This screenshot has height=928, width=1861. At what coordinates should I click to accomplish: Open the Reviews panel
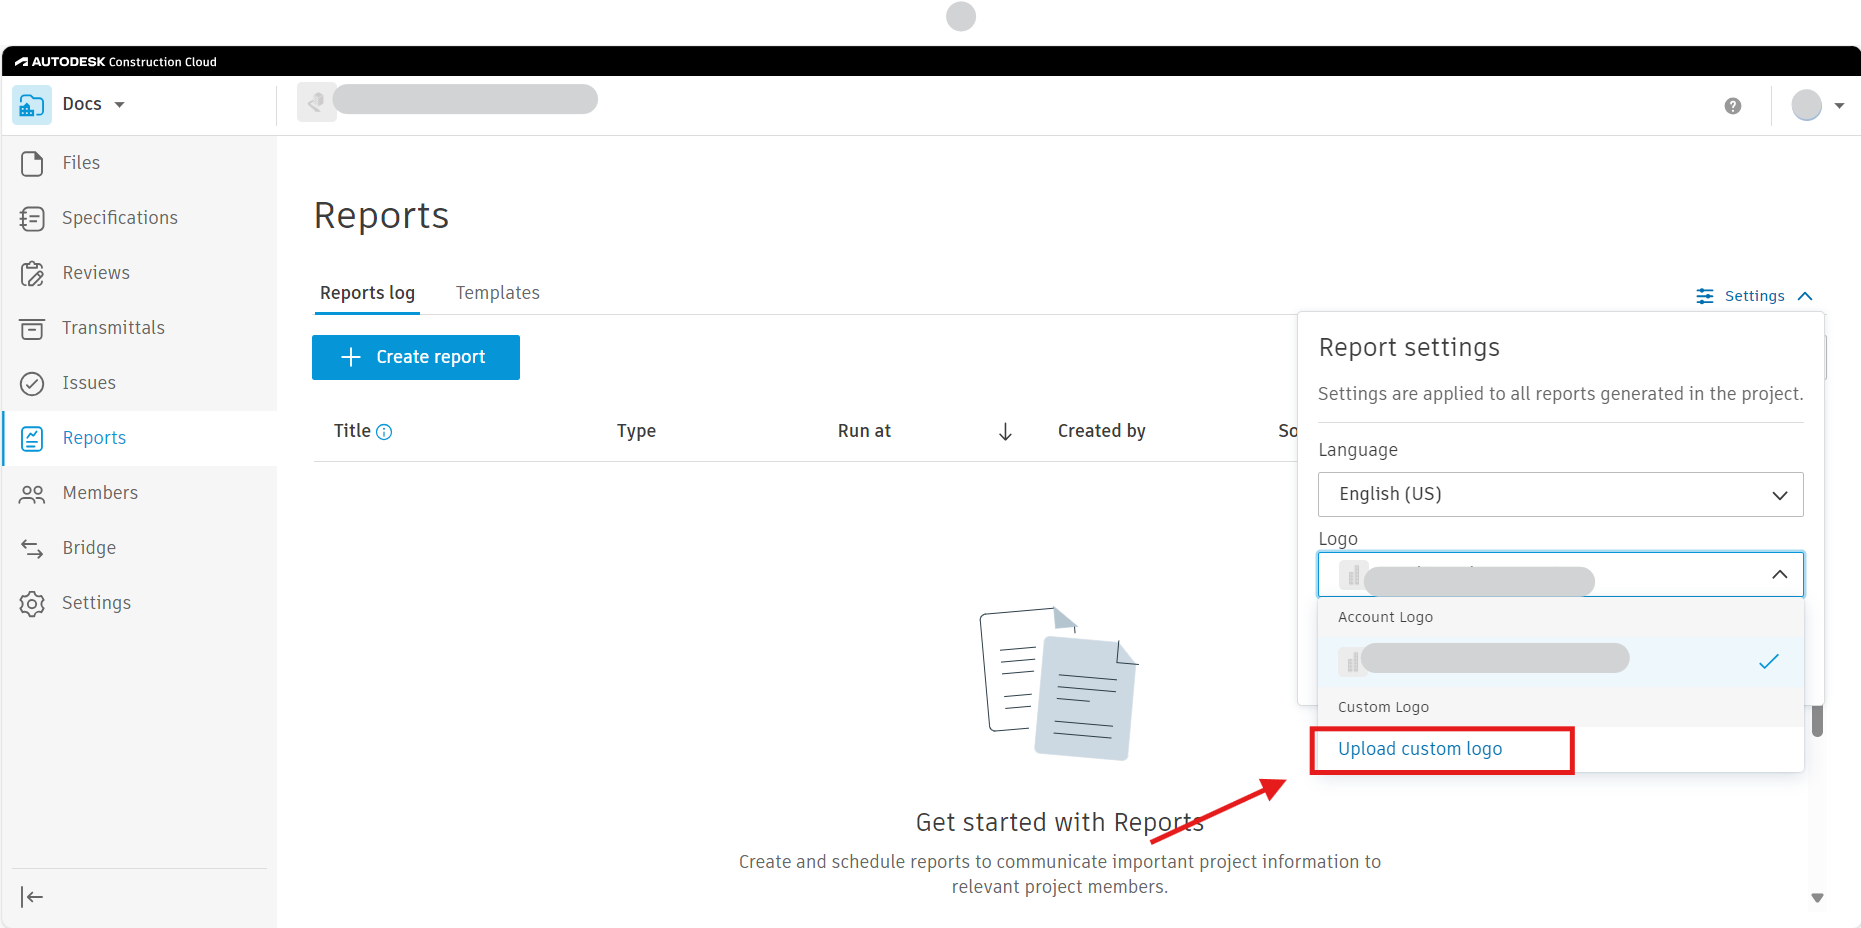pyautogui.click(x=96, y=272)
